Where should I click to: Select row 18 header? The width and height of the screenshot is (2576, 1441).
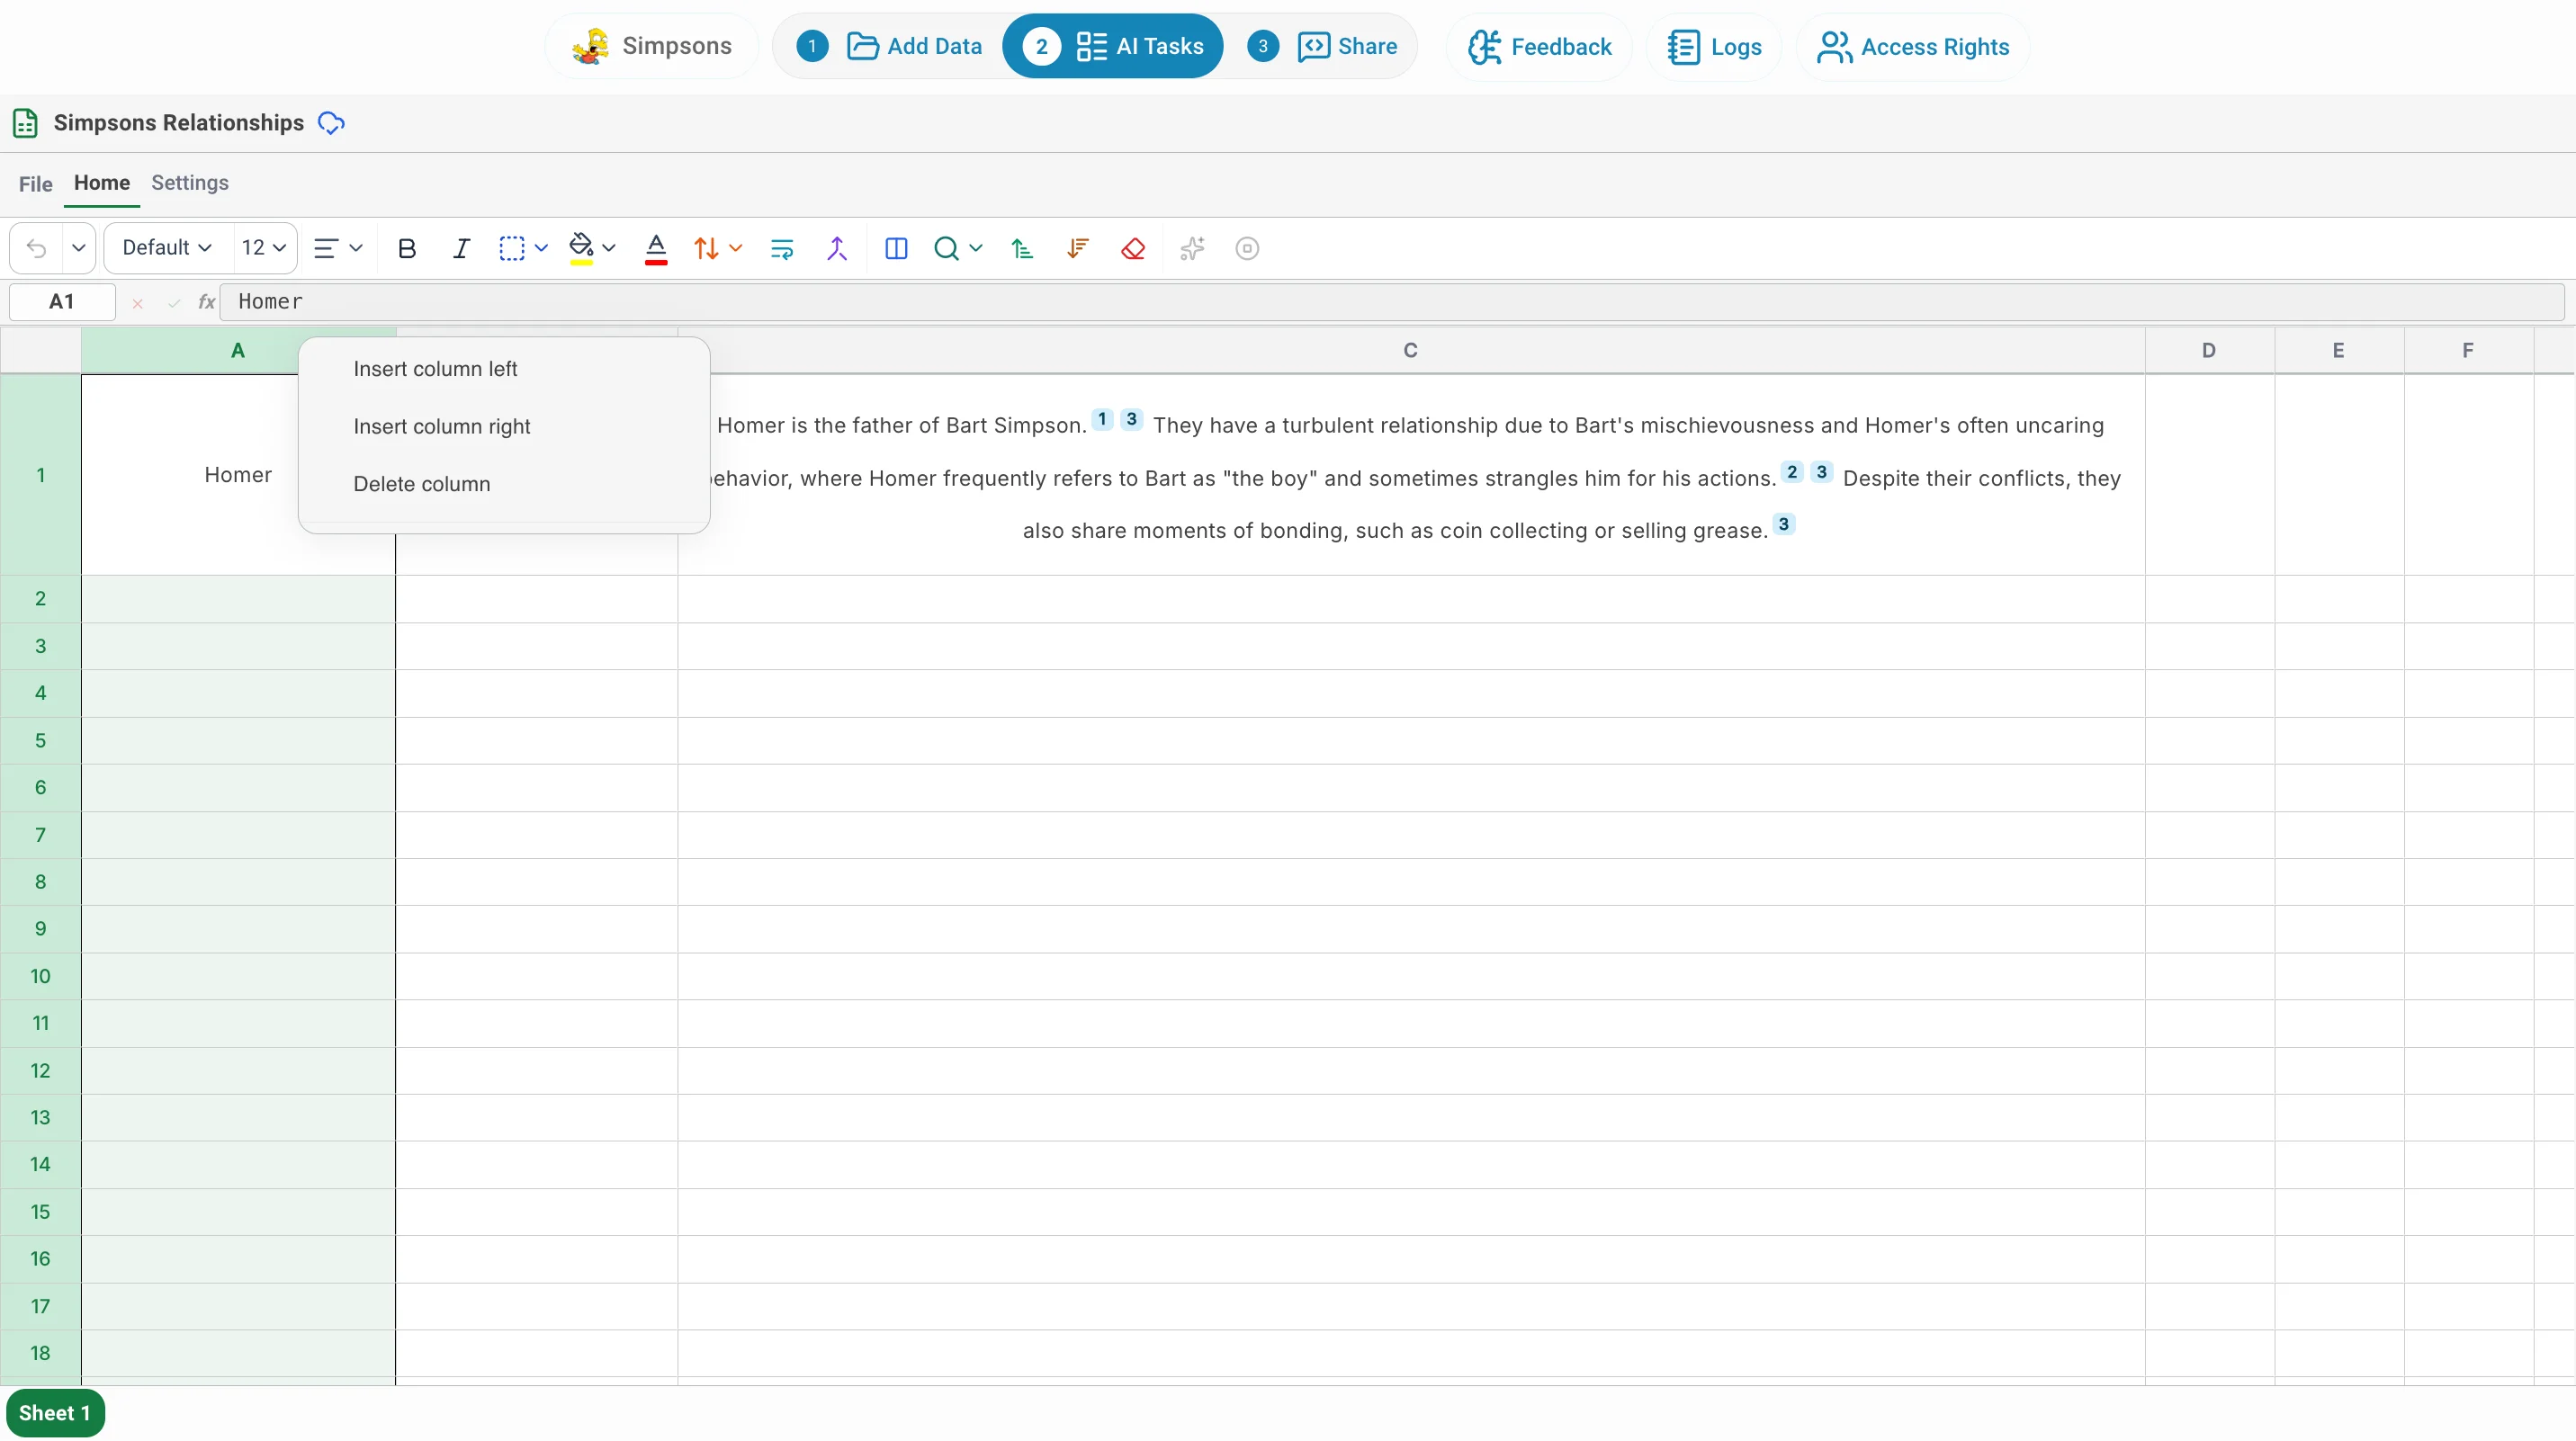point(40,1353)
